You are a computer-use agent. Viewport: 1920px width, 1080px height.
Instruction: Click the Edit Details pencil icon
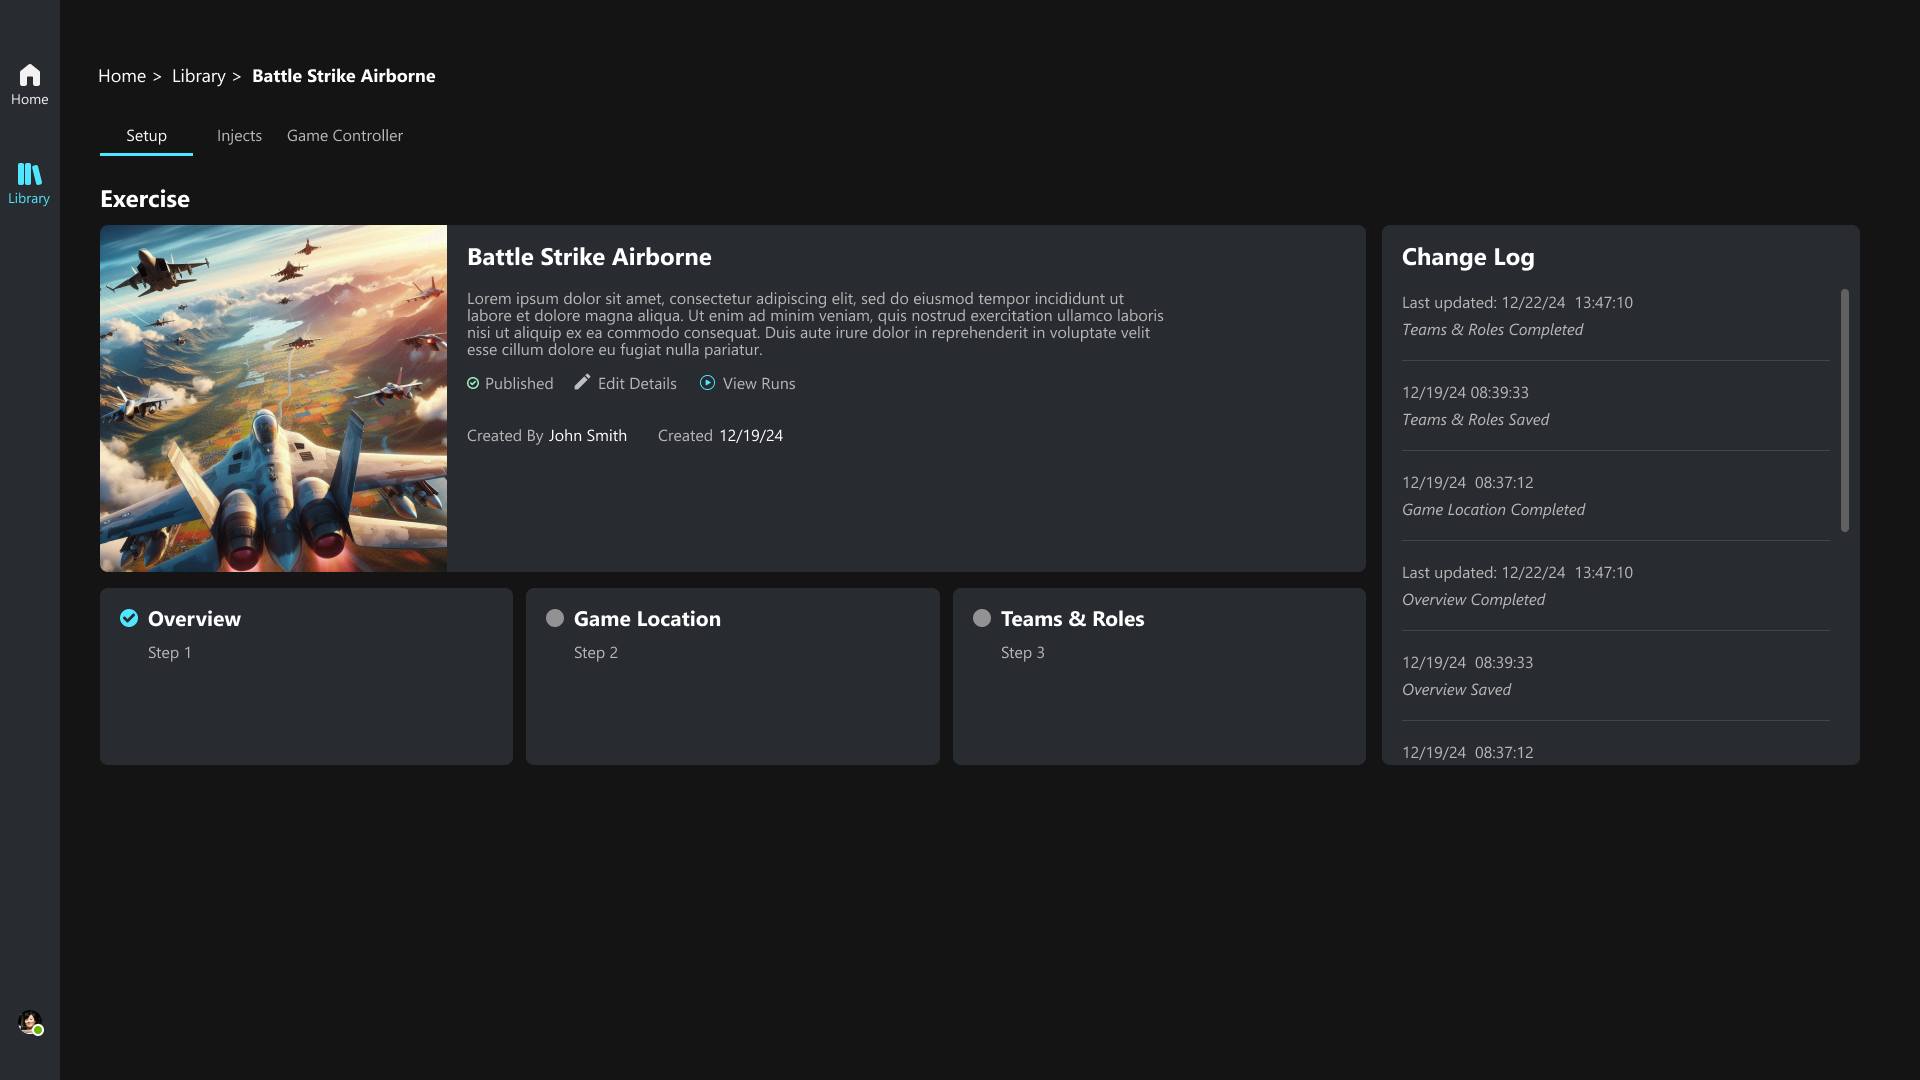point(582,383)
